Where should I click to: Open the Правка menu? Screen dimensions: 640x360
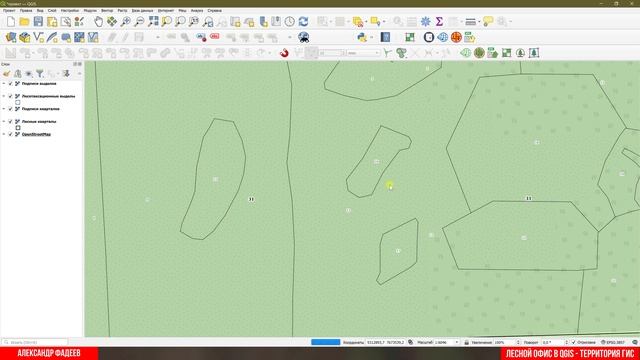[26, 11]
